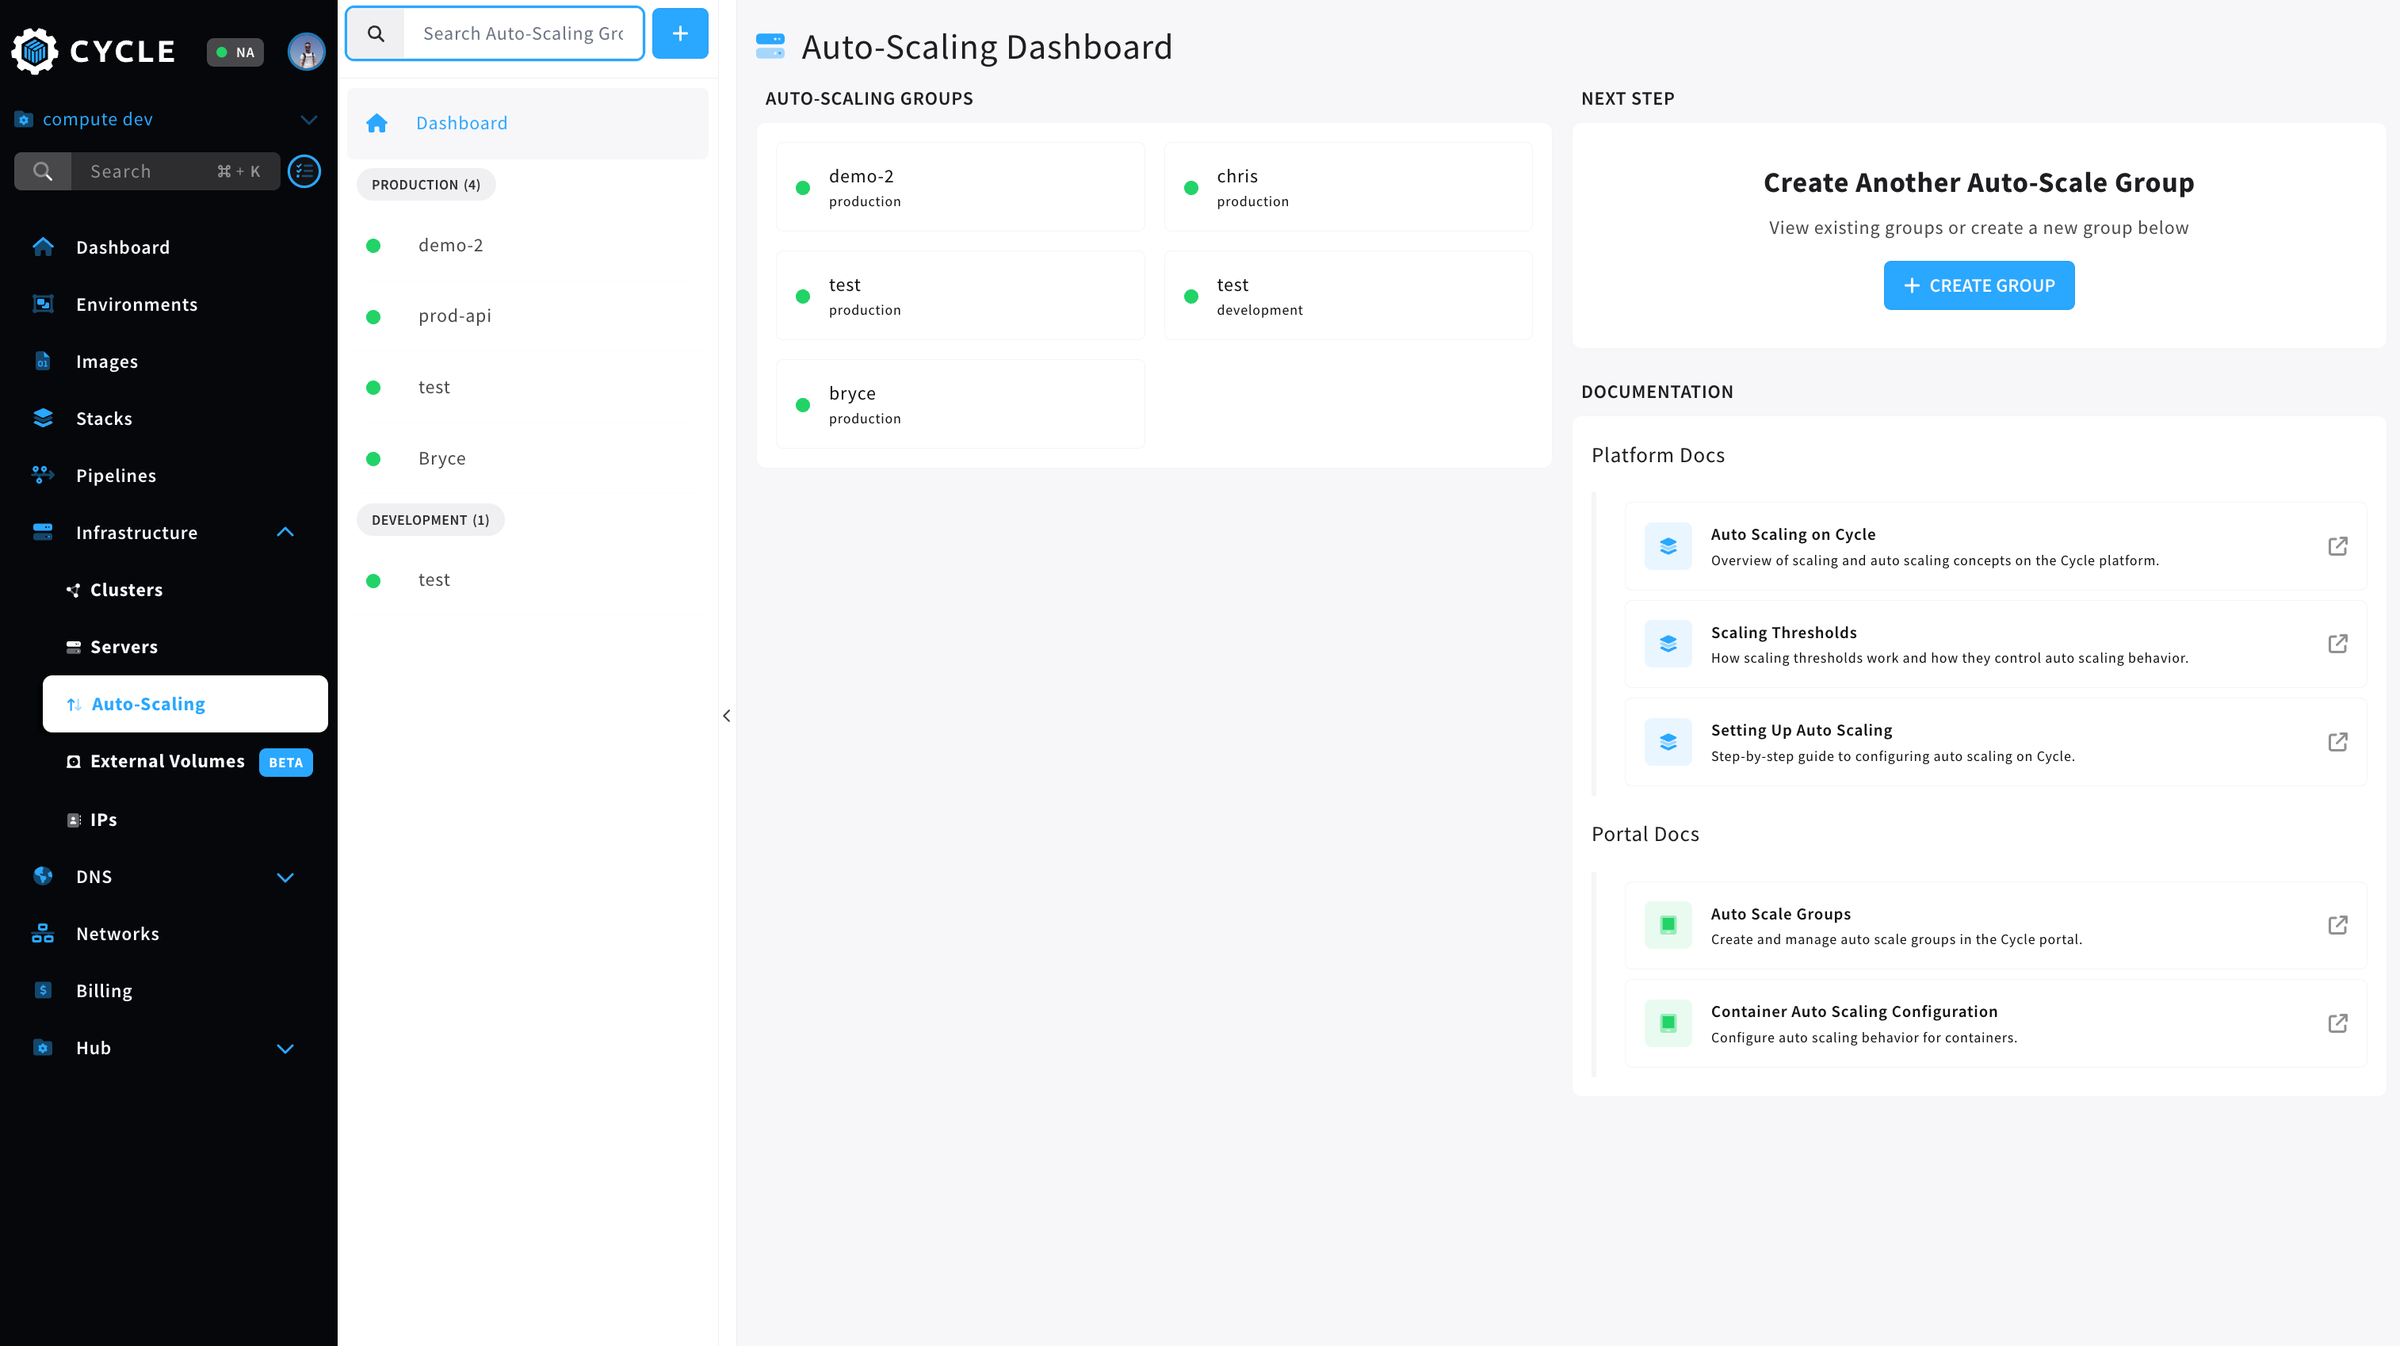Open the chris production group card

pyautogui.click(x=1348, y=187)
